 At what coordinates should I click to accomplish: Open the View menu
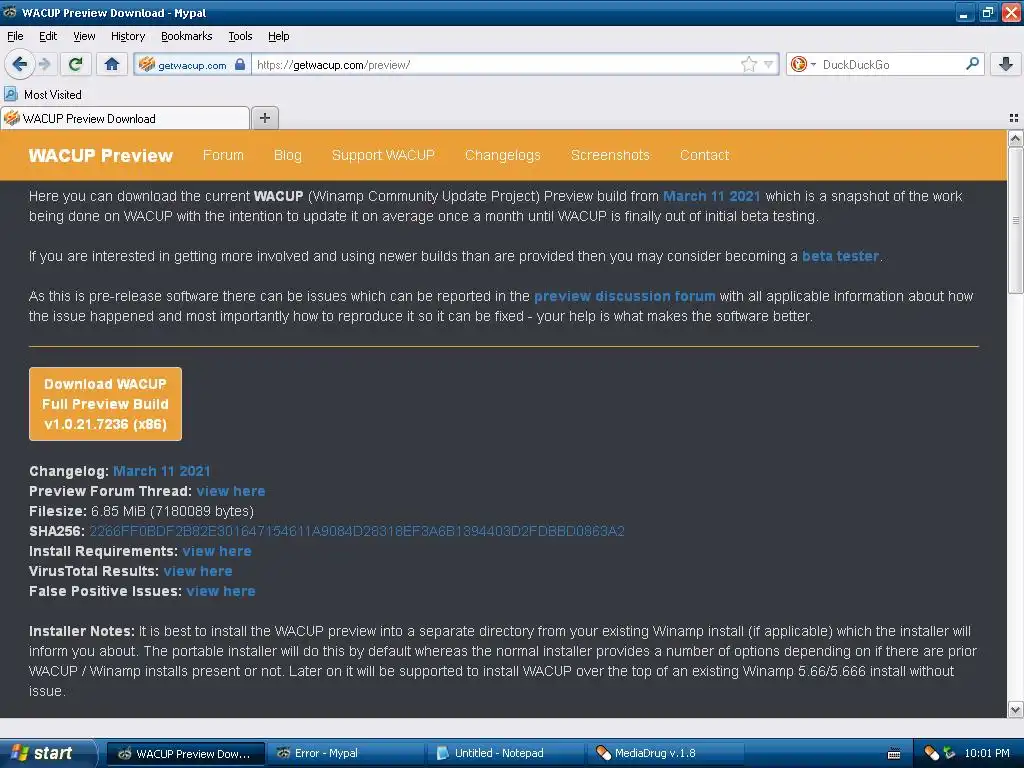(x=84, y=36)
